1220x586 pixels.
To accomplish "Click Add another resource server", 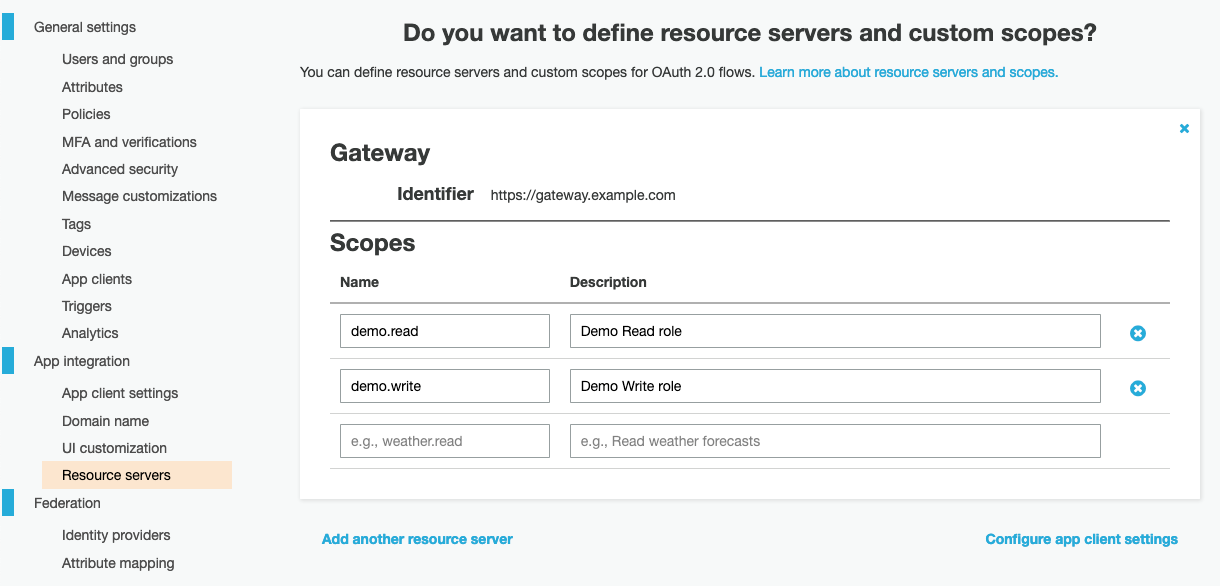I will click(417, 539).
